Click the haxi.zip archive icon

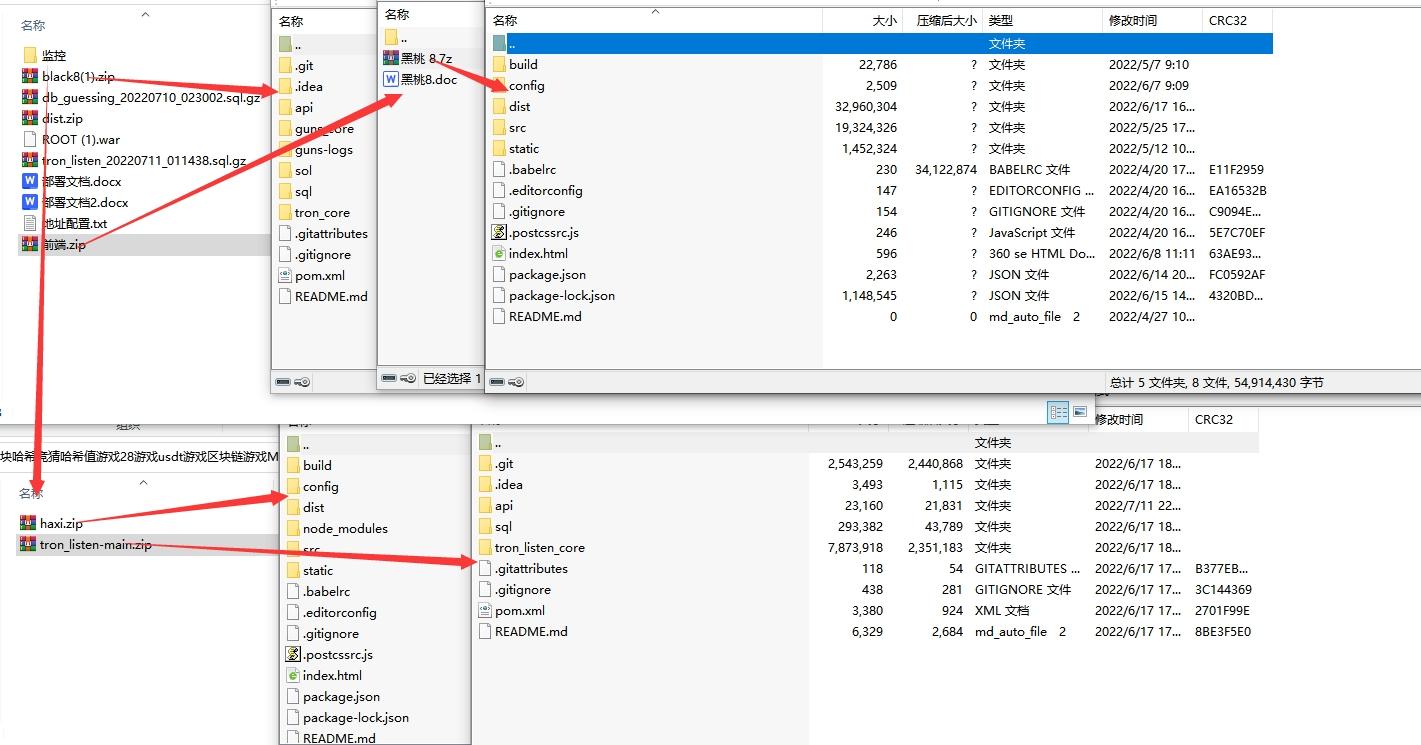[x=28, y=523]
